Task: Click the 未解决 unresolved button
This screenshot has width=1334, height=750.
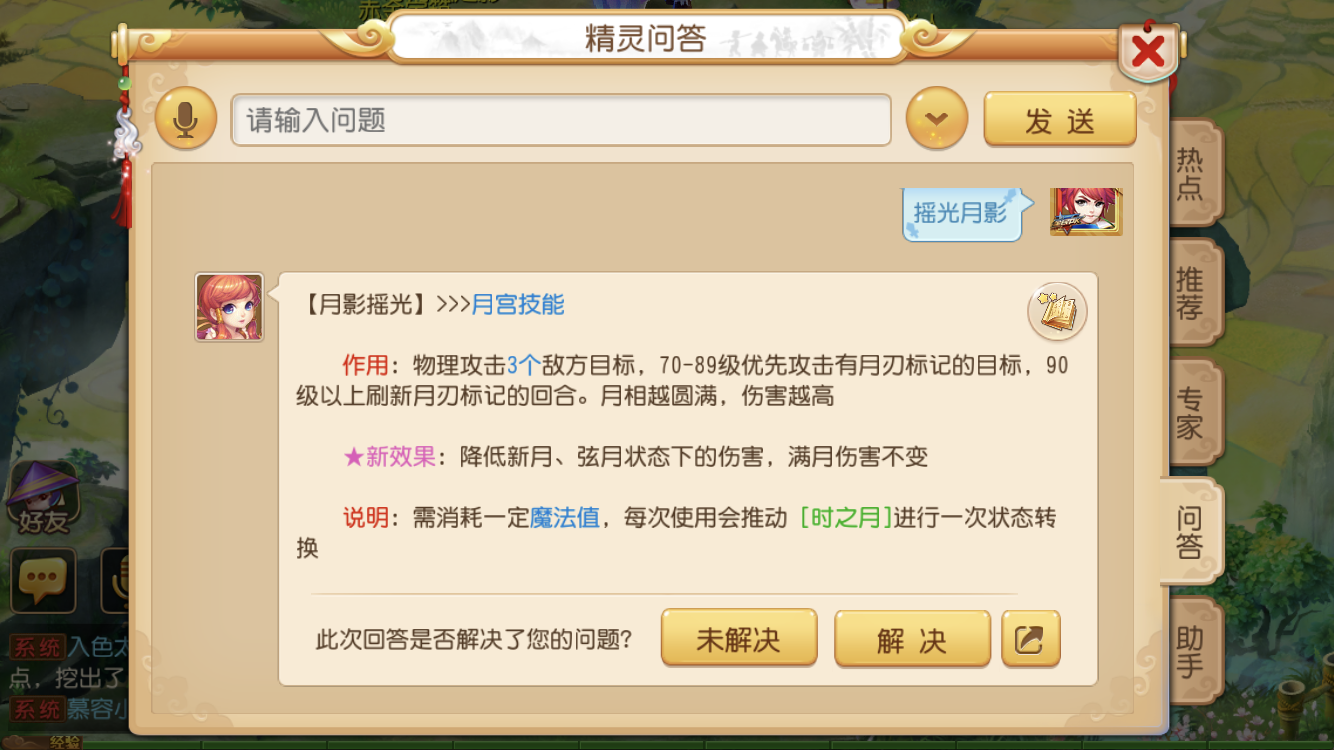Action: pyautogui.click(x=739, y=638)
